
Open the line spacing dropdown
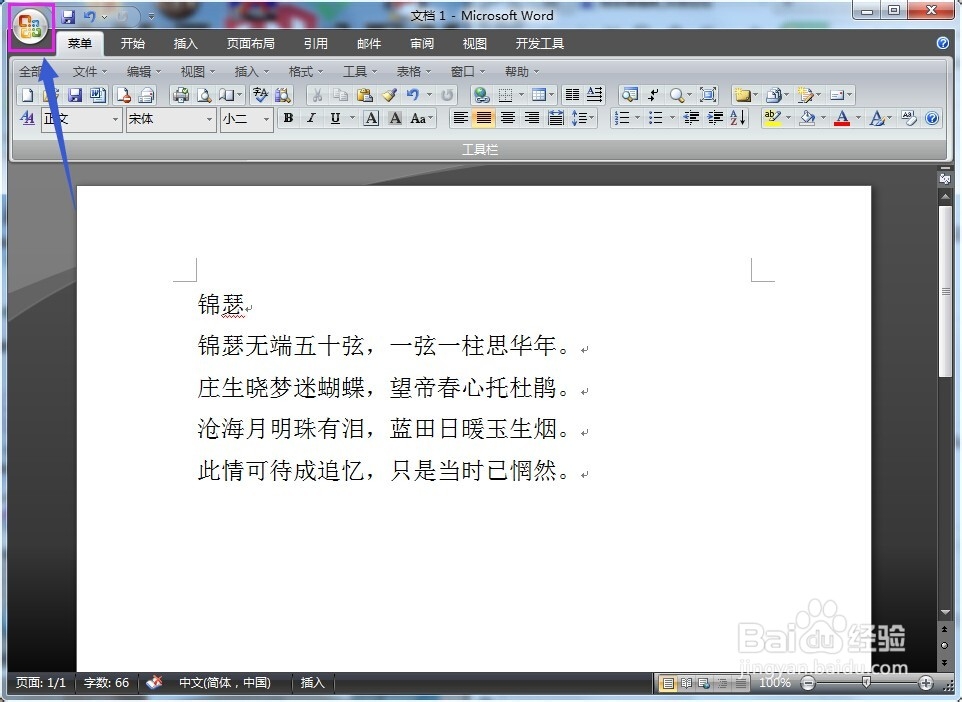coord(582,118)
